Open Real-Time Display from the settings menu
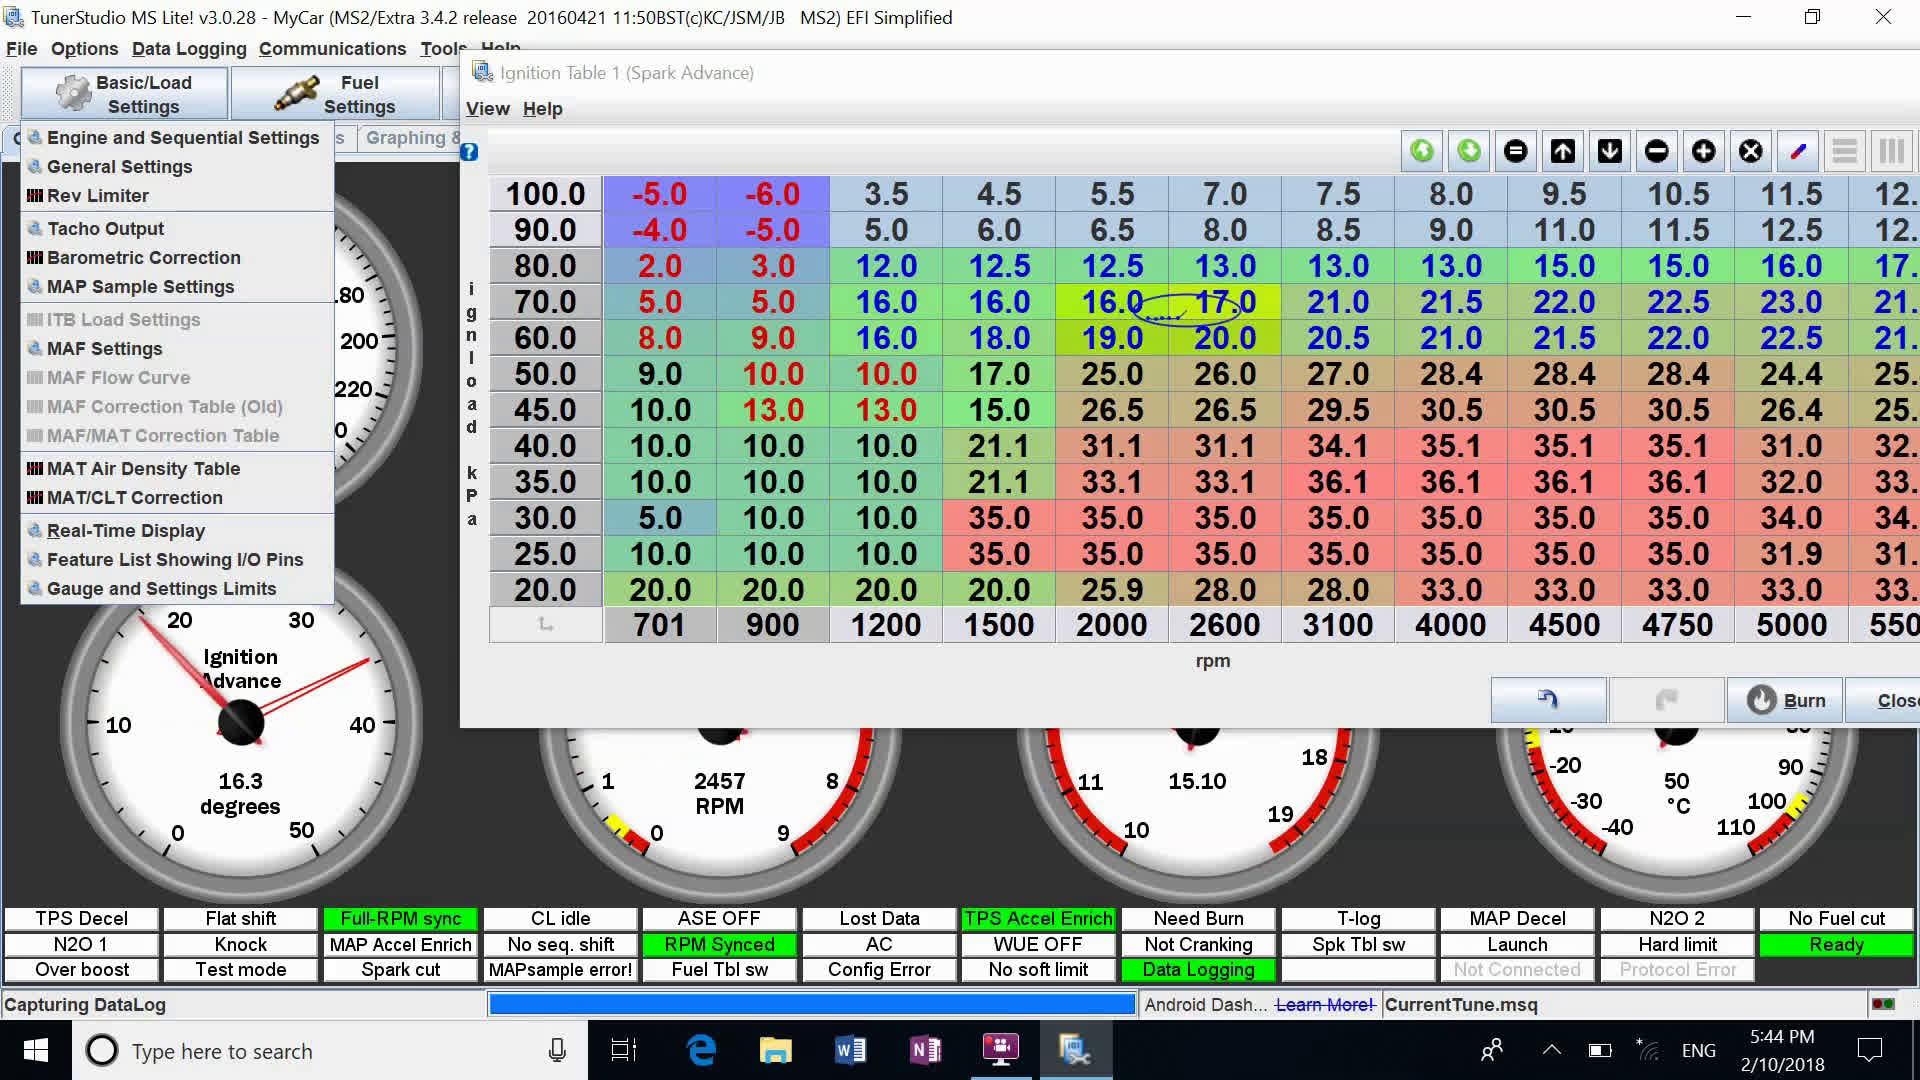This screenshot has width=1920, height=1080. tap(125, 530)
